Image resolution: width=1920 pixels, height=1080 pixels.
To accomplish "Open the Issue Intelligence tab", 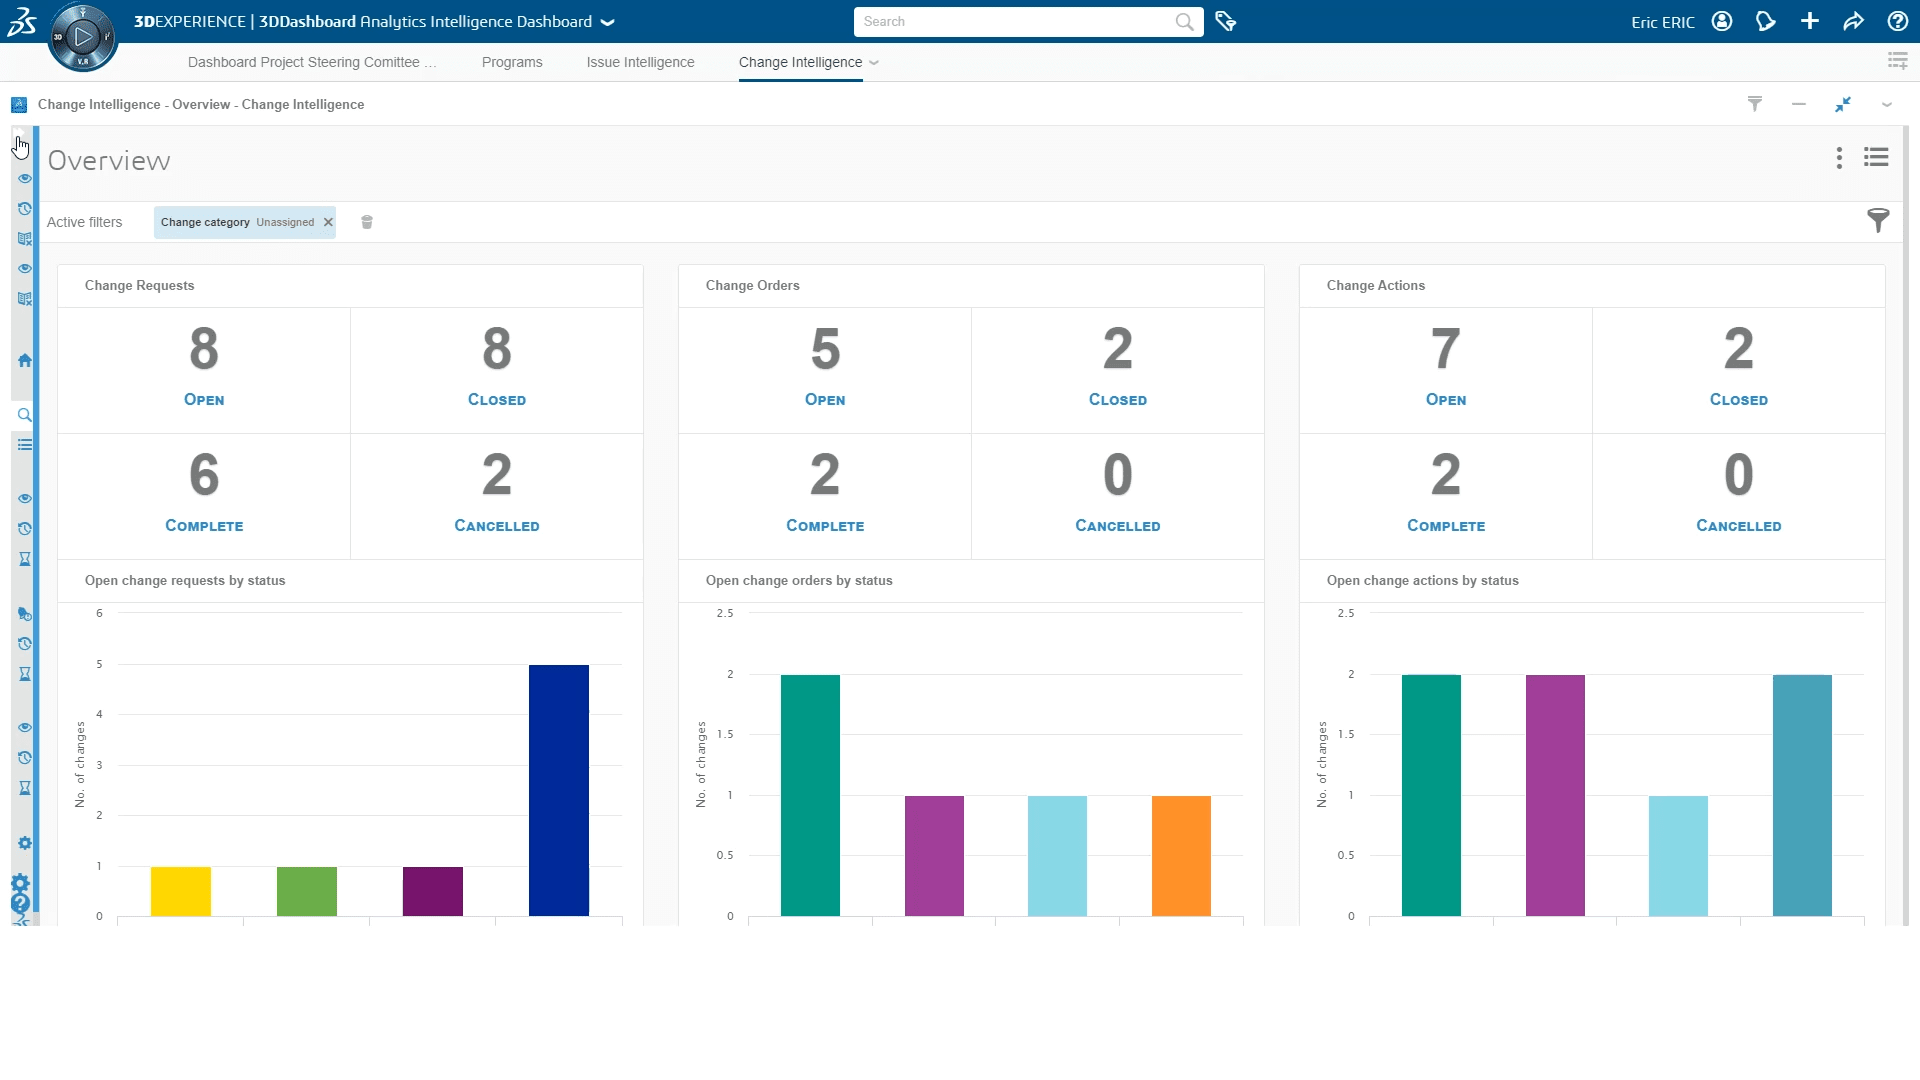I will [640, 62].
